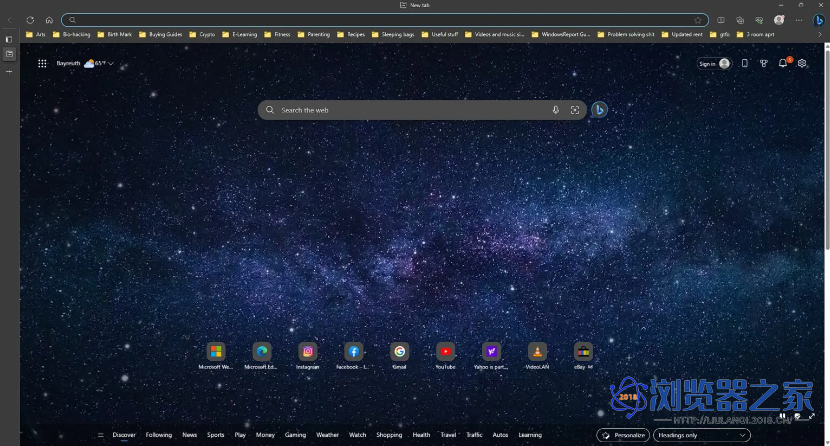This screenshot has width=830, height=446.
Task: Add a new tab with plus icon
Action: pyautogui.click(x=9, y=71)
